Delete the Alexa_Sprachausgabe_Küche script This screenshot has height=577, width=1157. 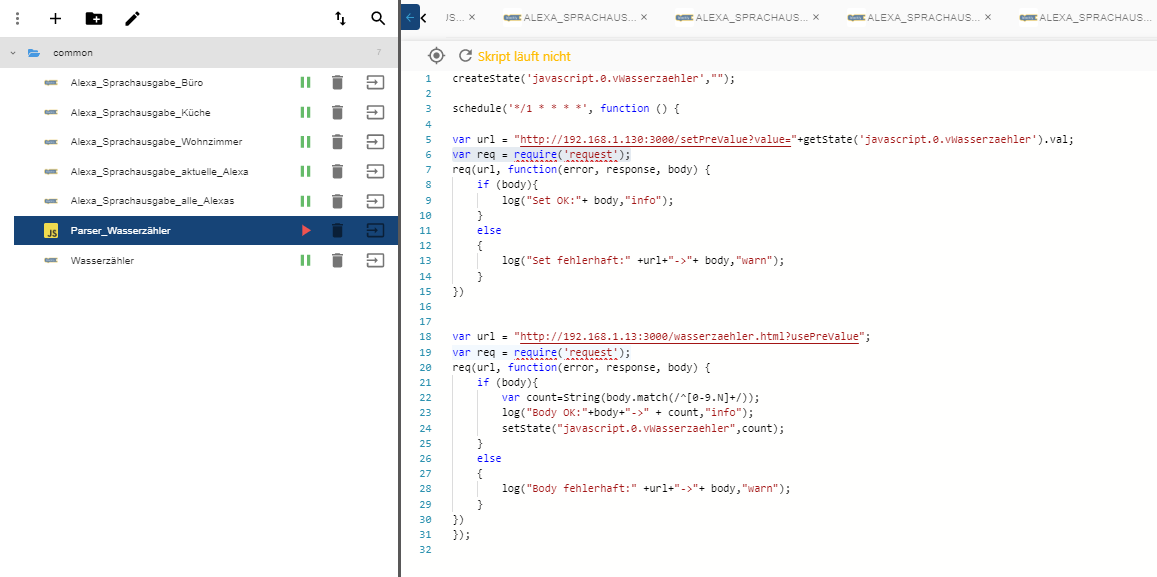337,112
